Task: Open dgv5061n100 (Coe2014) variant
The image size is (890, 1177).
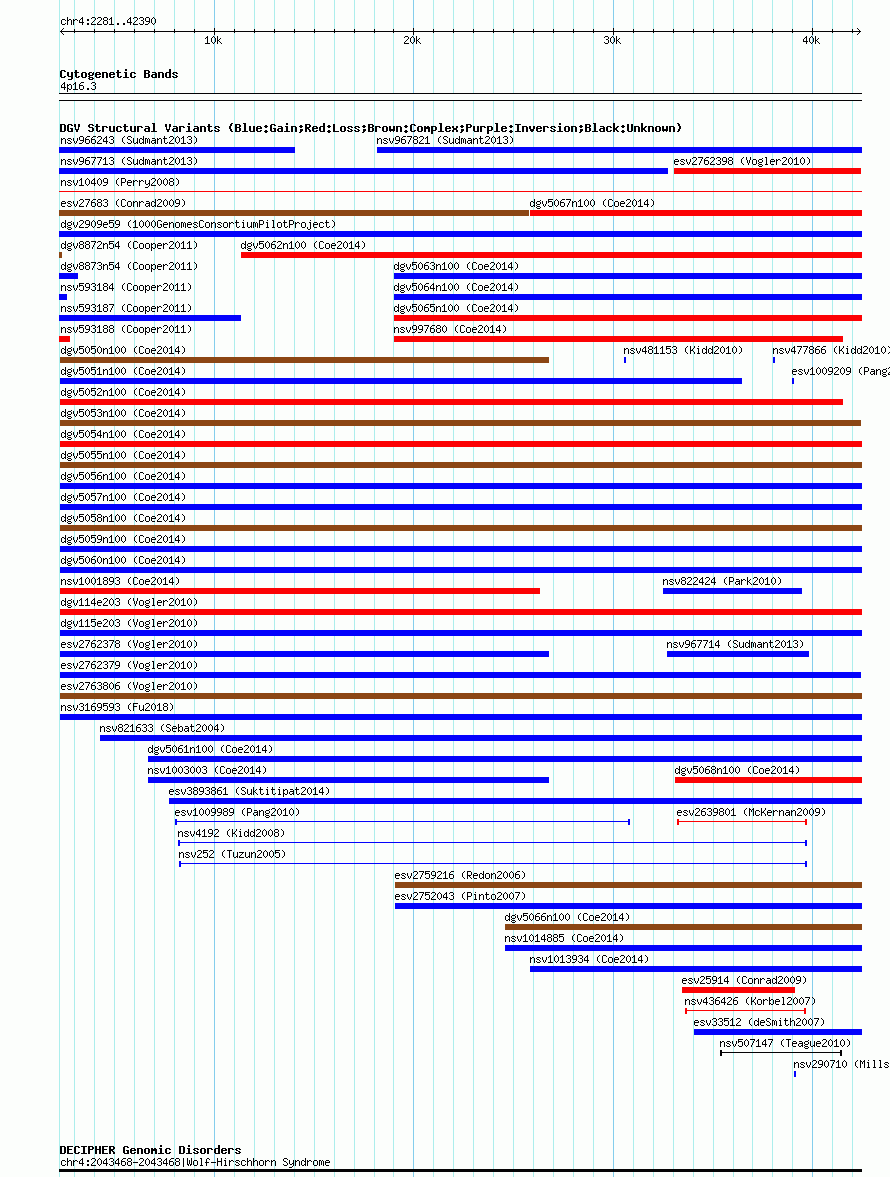Action: click(504, 760)
